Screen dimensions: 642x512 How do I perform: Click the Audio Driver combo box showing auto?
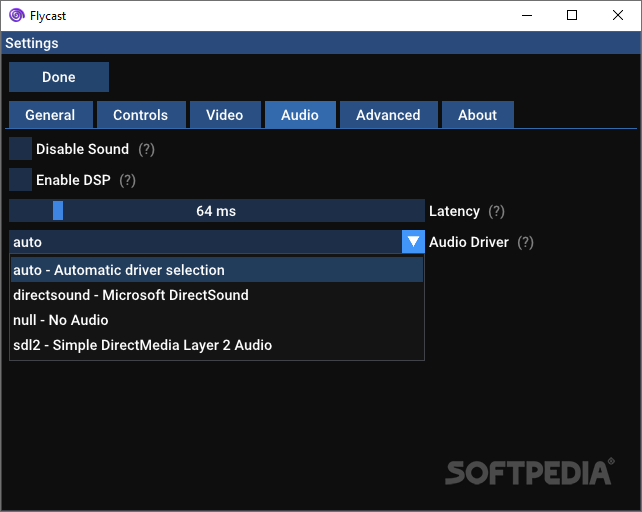(217, 242)
